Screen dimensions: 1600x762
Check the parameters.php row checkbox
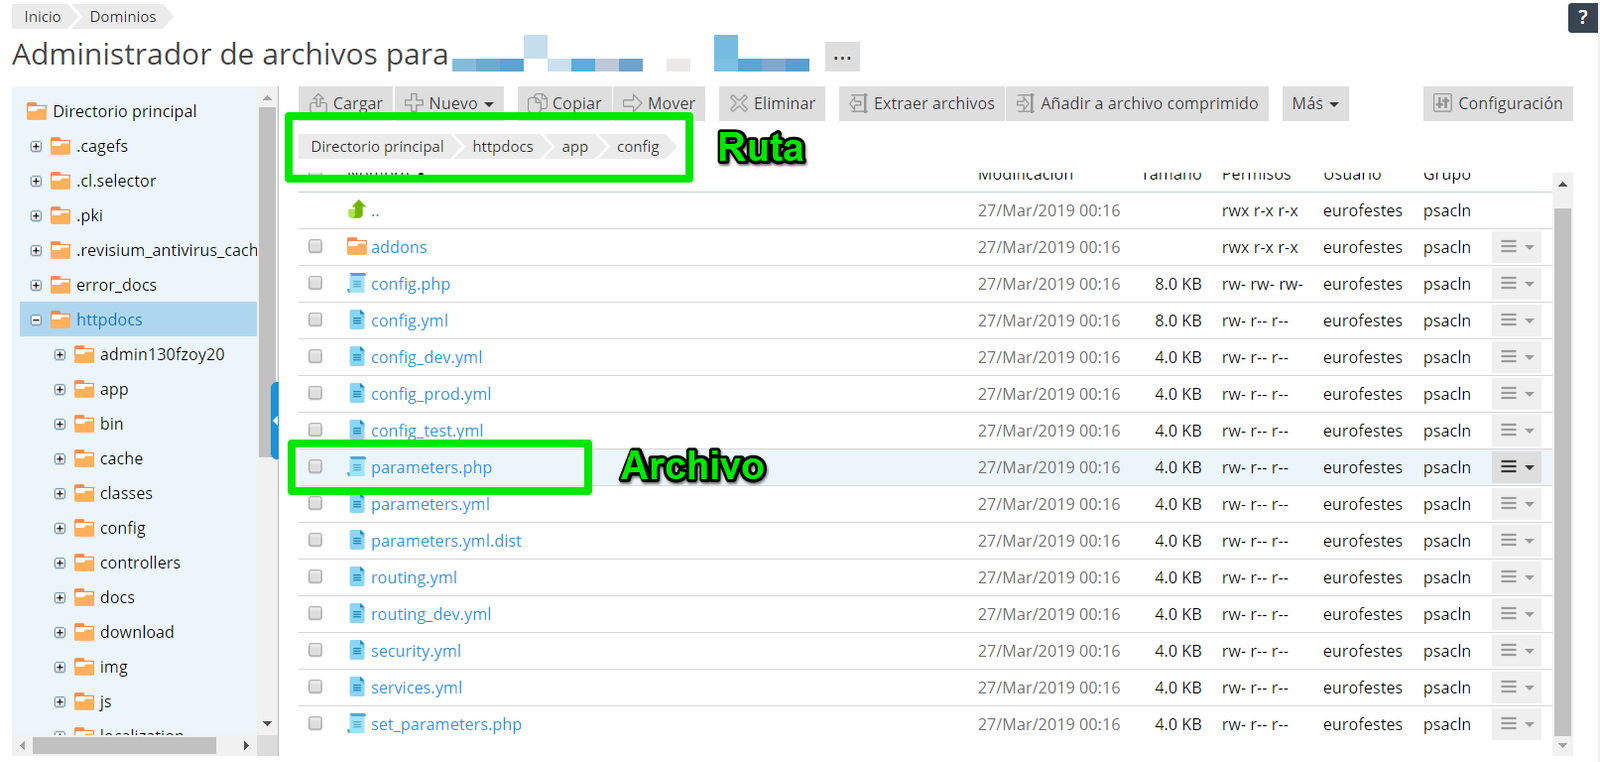[x=315, y=466]
